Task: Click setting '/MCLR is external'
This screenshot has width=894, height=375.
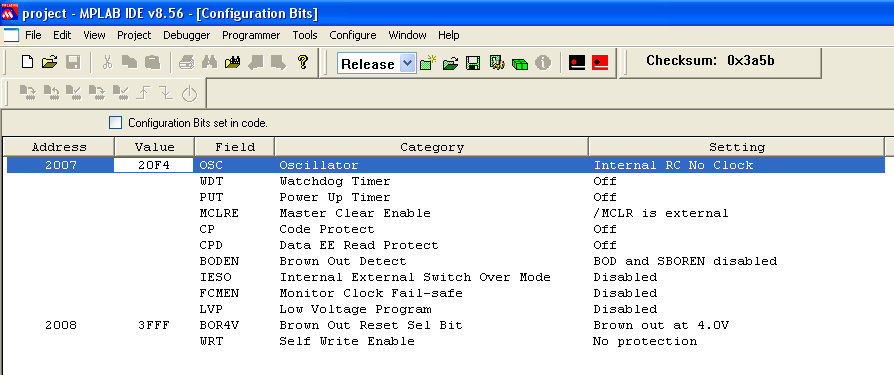Action: (661, 213)
